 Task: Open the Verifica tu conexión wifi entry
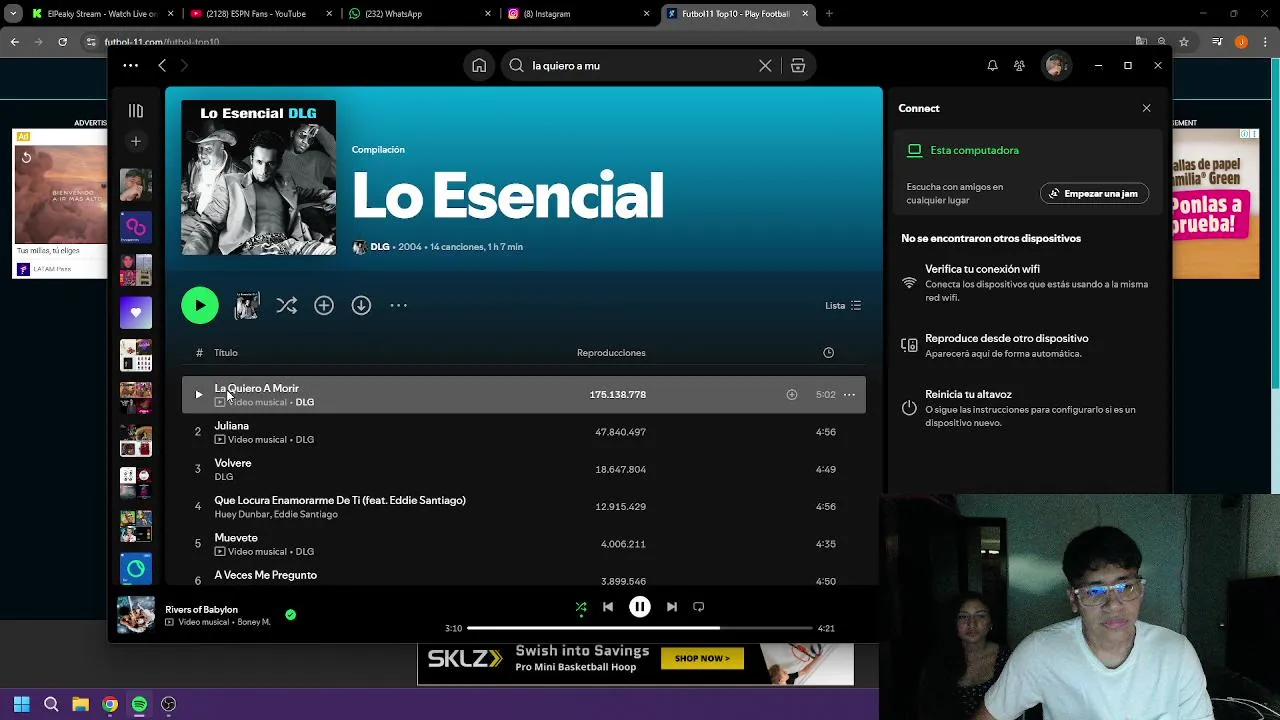pos(1025,283)
